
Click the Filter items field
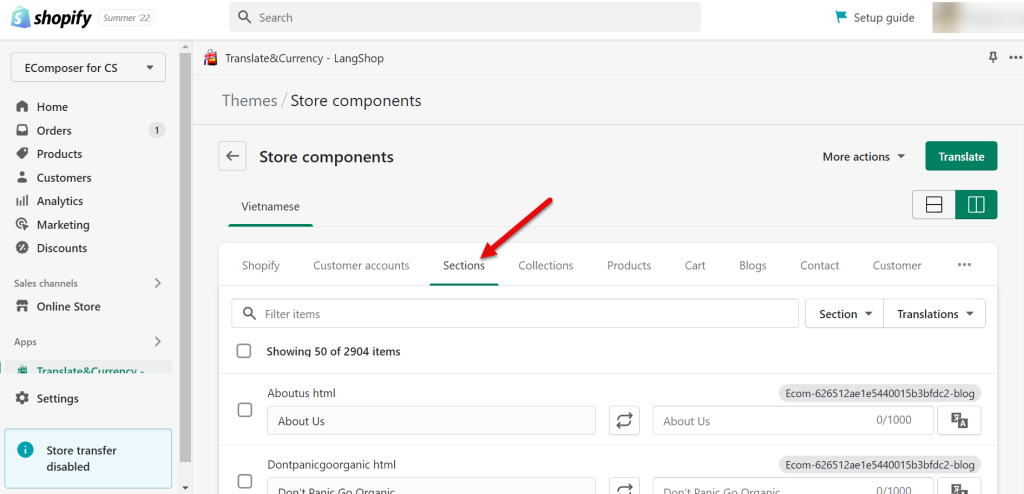click(515, 314)
